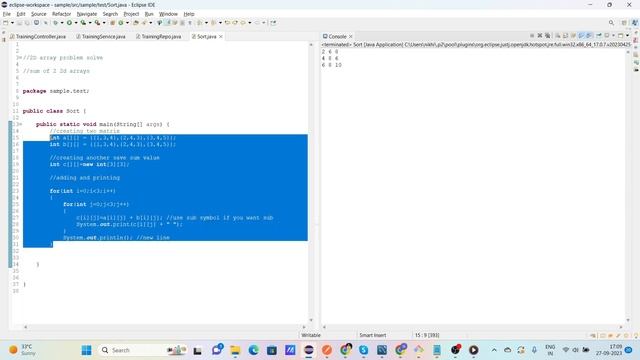The image size is (640, 360).
Task: Toggle Show Console on Standard Error
Action: [589, 36]
